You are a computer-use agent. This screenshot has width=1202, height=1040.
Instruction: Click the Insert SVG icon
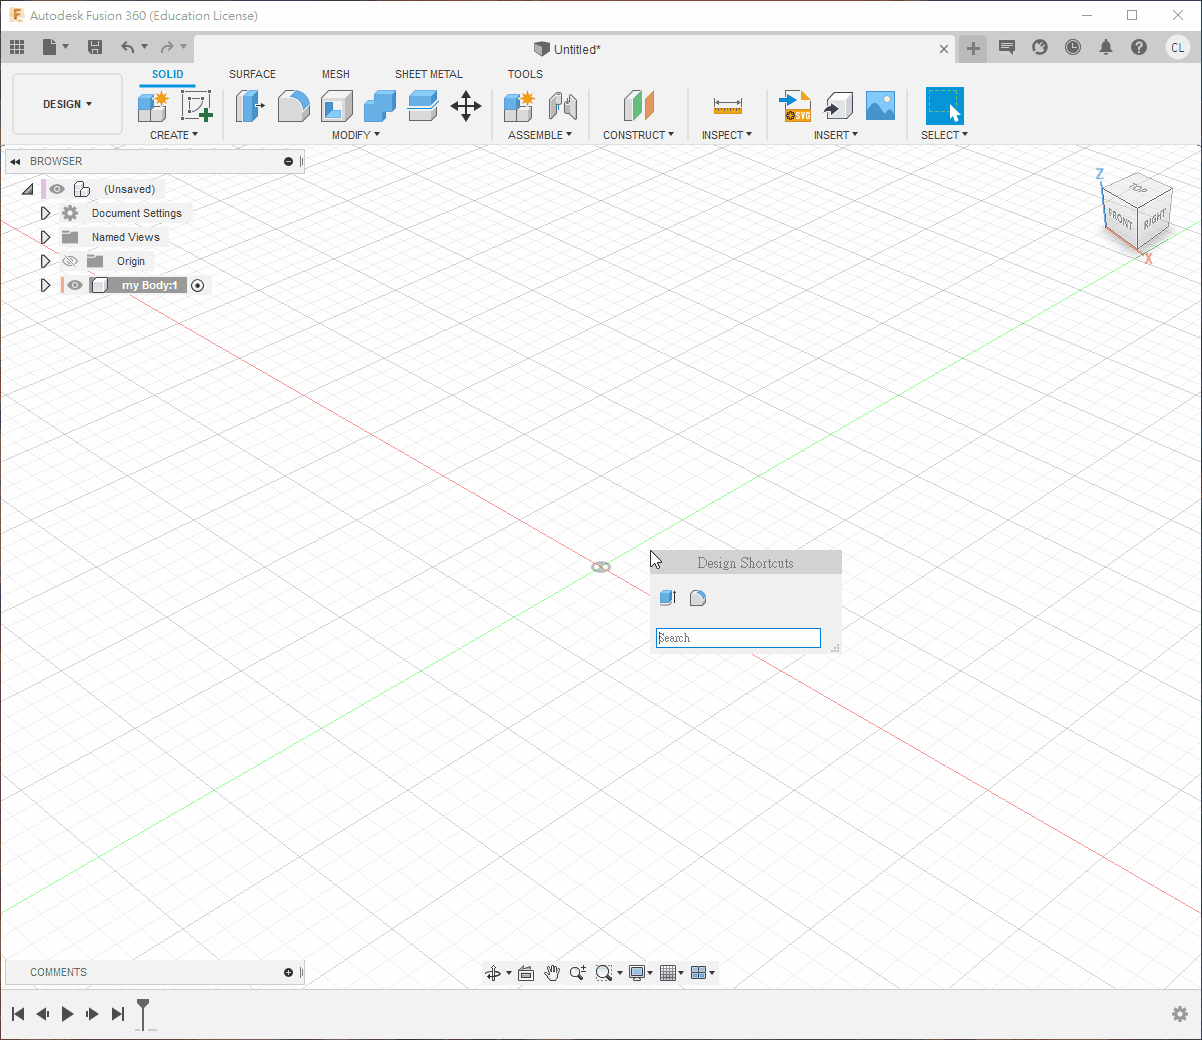(x=795, y=106)
